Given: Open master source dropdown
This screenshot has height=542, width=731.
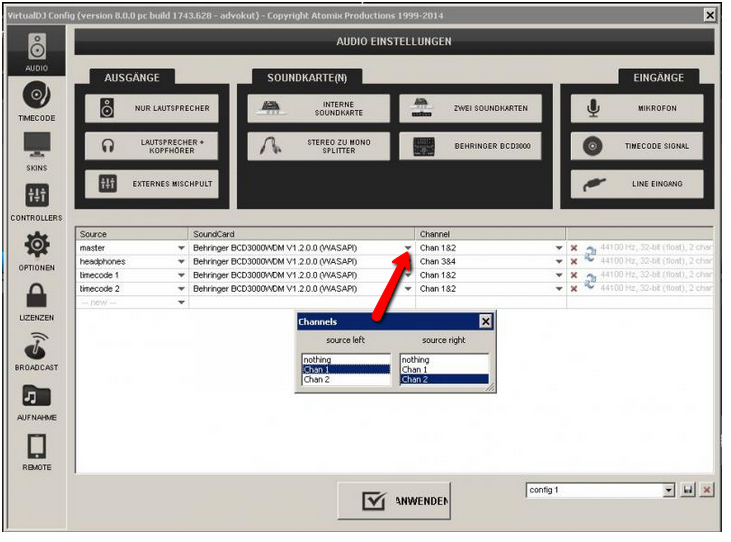Looking at the screenshot, I should 181,248.
